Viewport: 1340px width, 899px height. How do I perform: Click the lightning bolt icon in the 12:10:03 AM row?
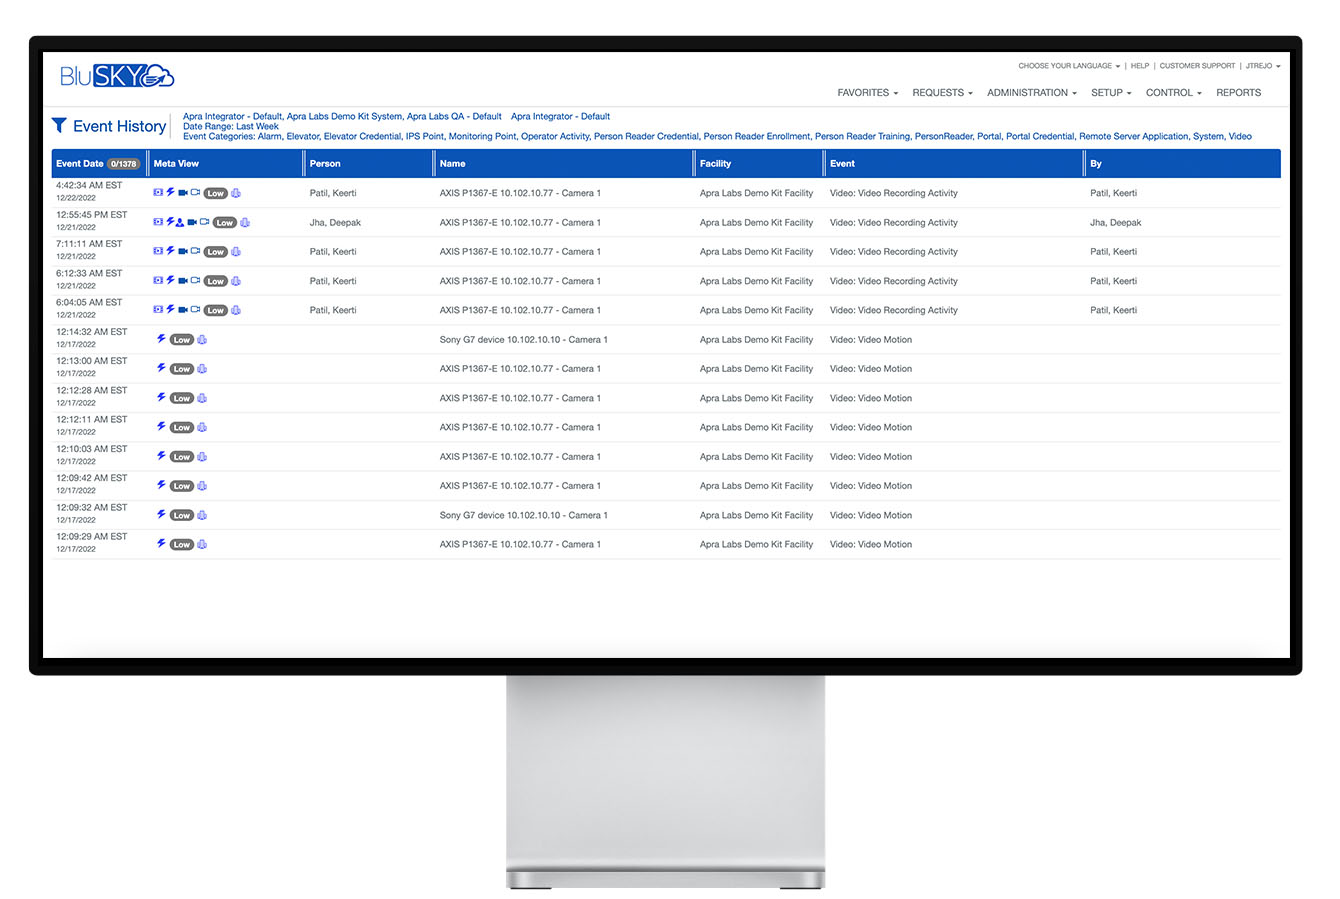161,456
